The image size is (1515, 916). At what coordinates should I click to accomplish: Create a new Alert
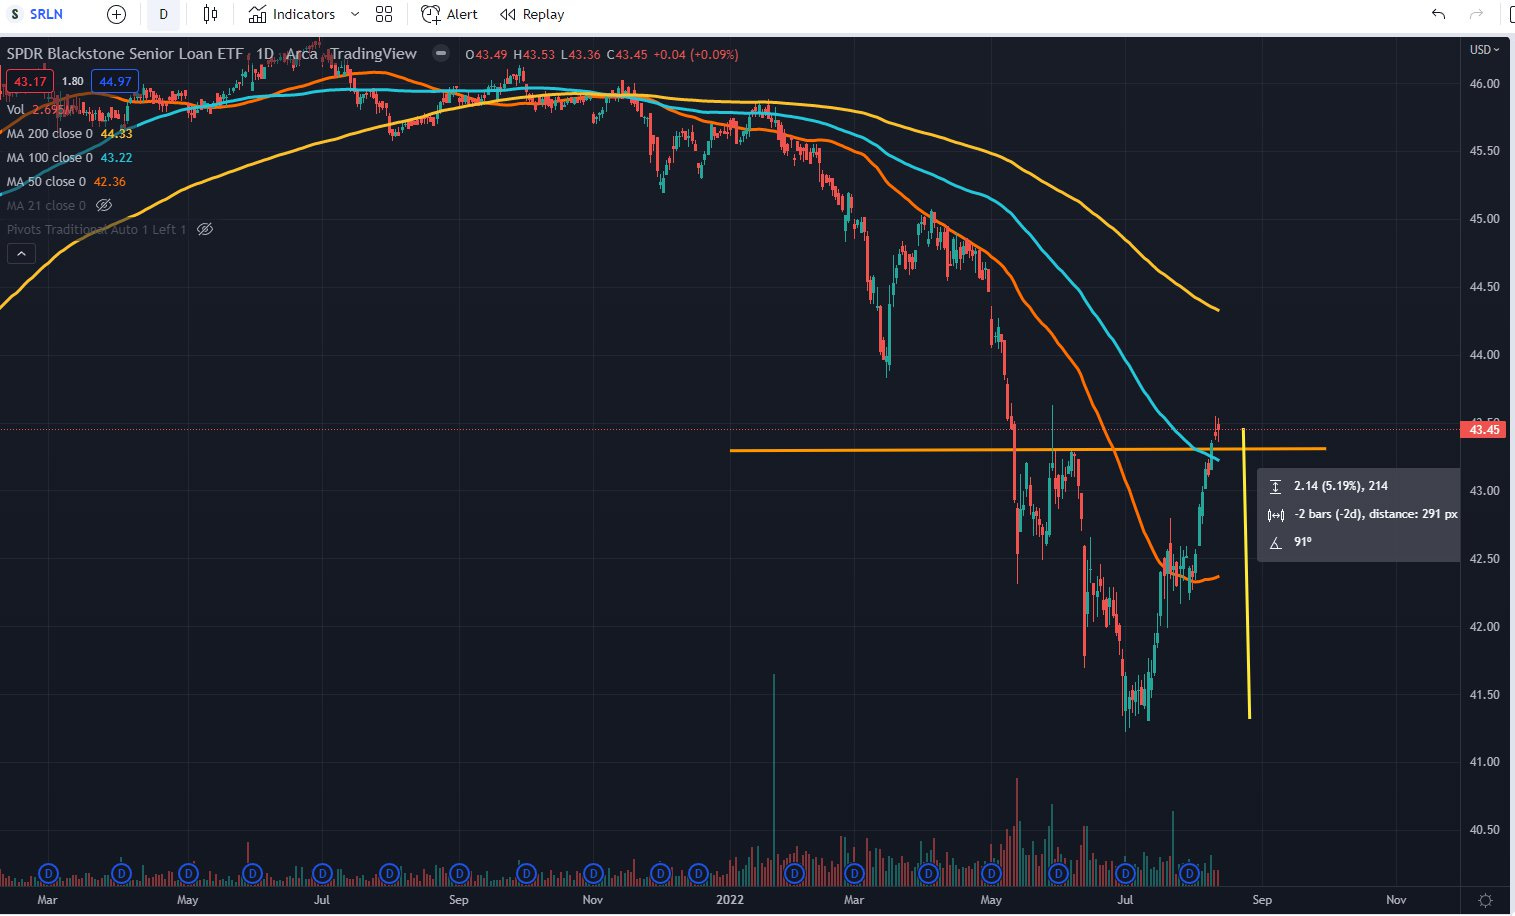pyautogui.click(x=450, y=14)
